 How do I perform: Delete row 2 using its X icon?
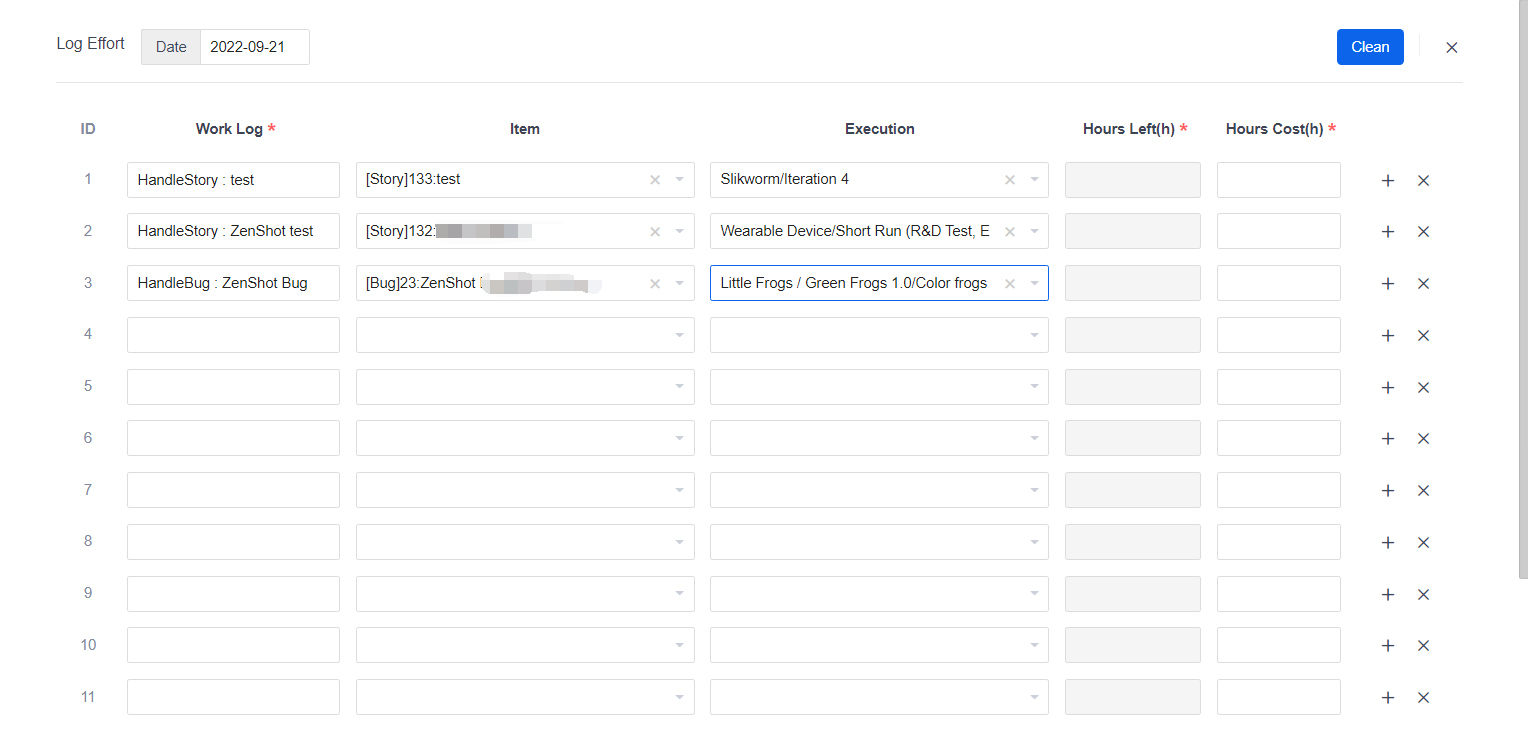1423,232
